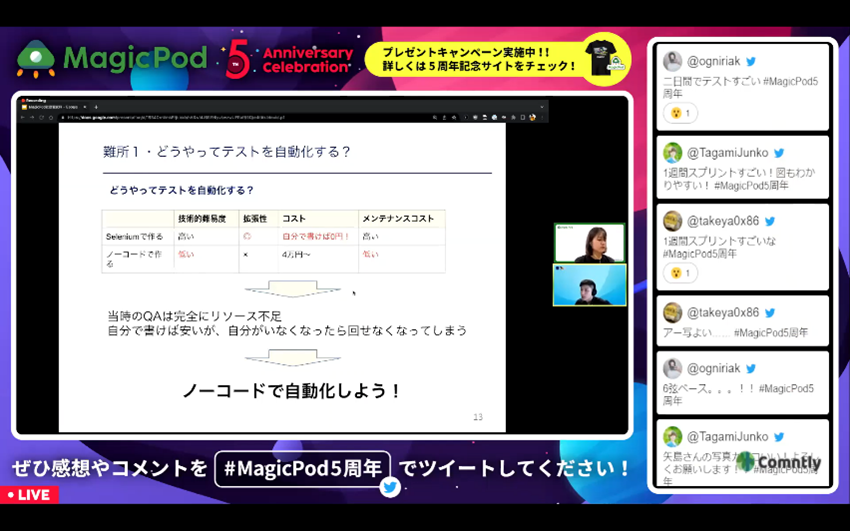850x531 pixels.
Task: Click the 5th Anniversary Celebration emblem
Action: point(289,59)
